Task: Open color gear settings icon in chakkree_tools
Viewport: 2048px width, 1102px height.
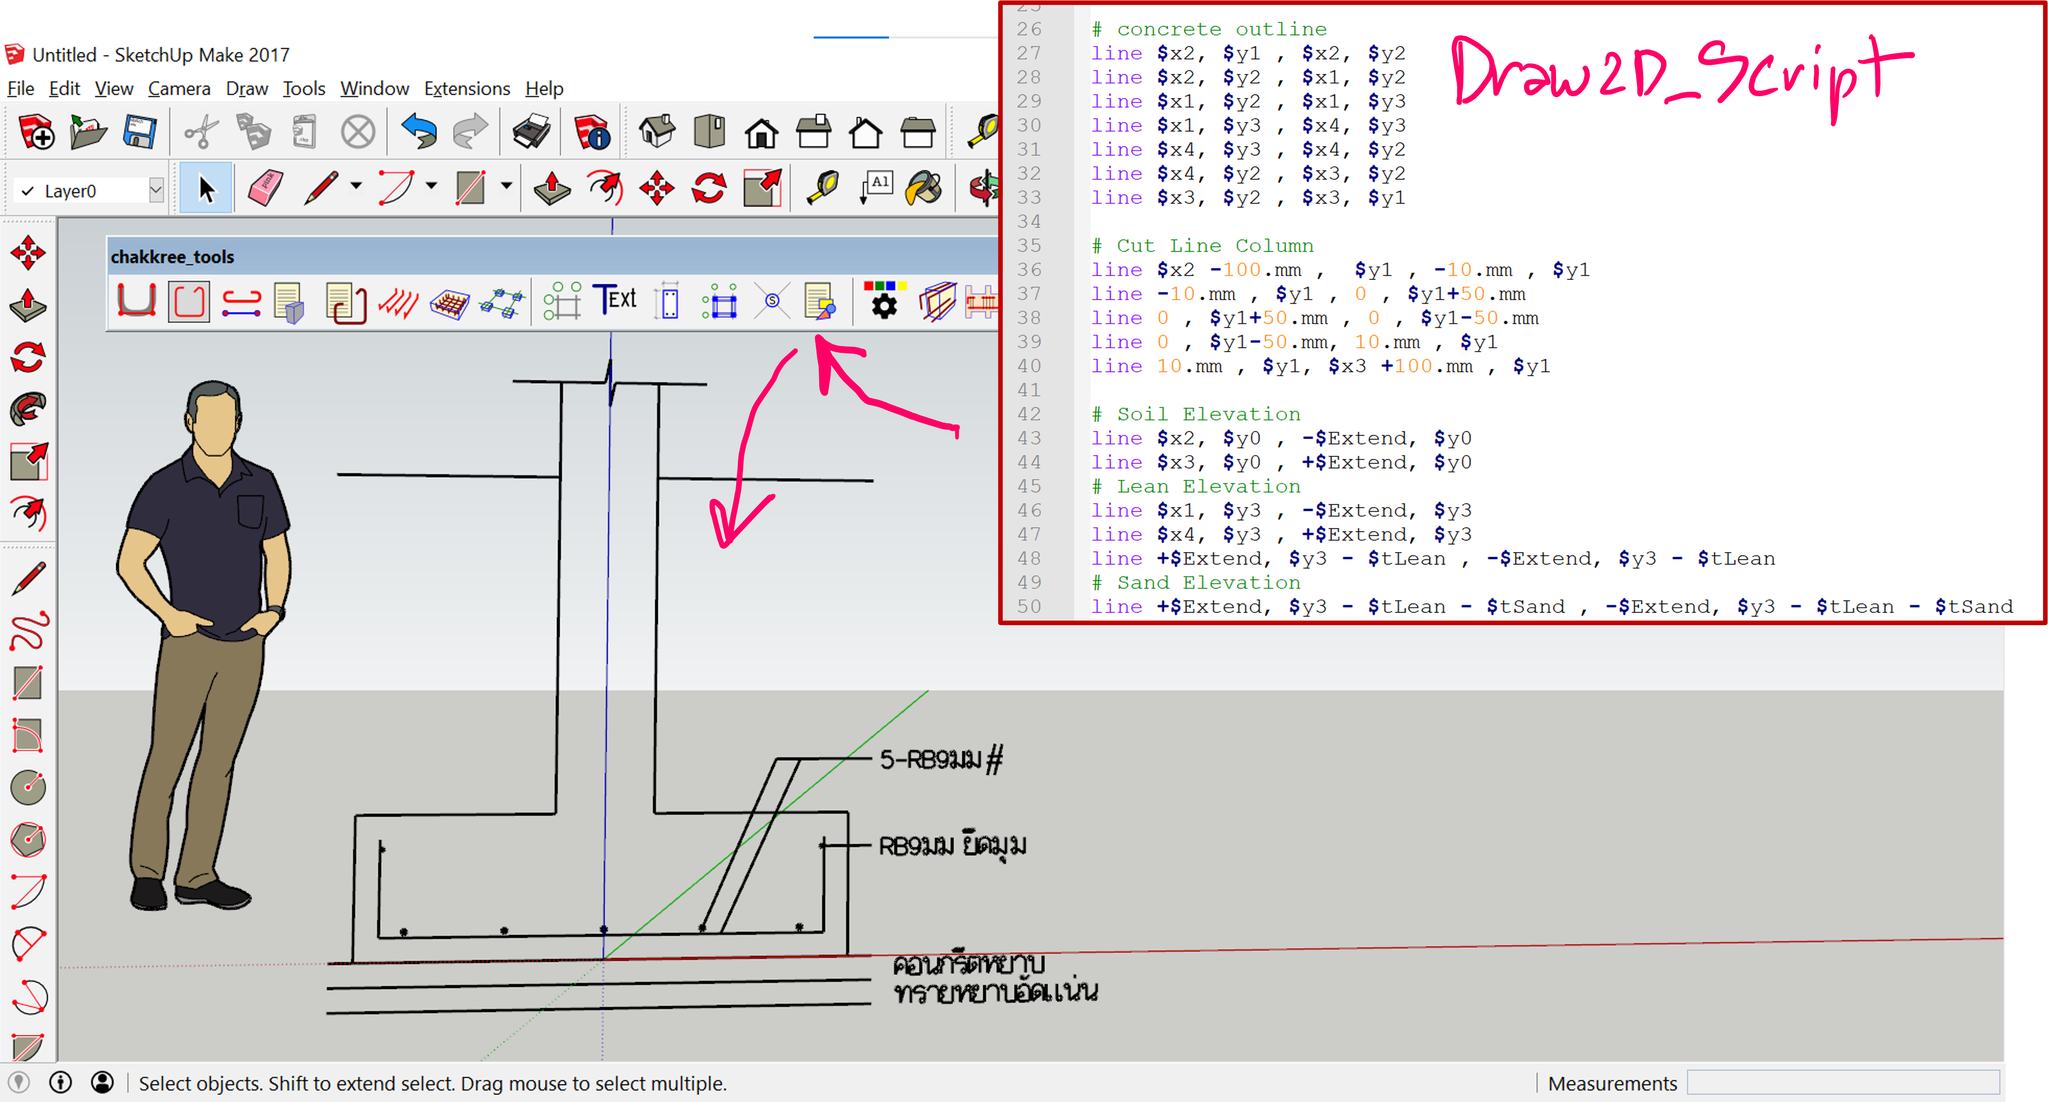Action: pyautogui.click(x=884, y=300)
